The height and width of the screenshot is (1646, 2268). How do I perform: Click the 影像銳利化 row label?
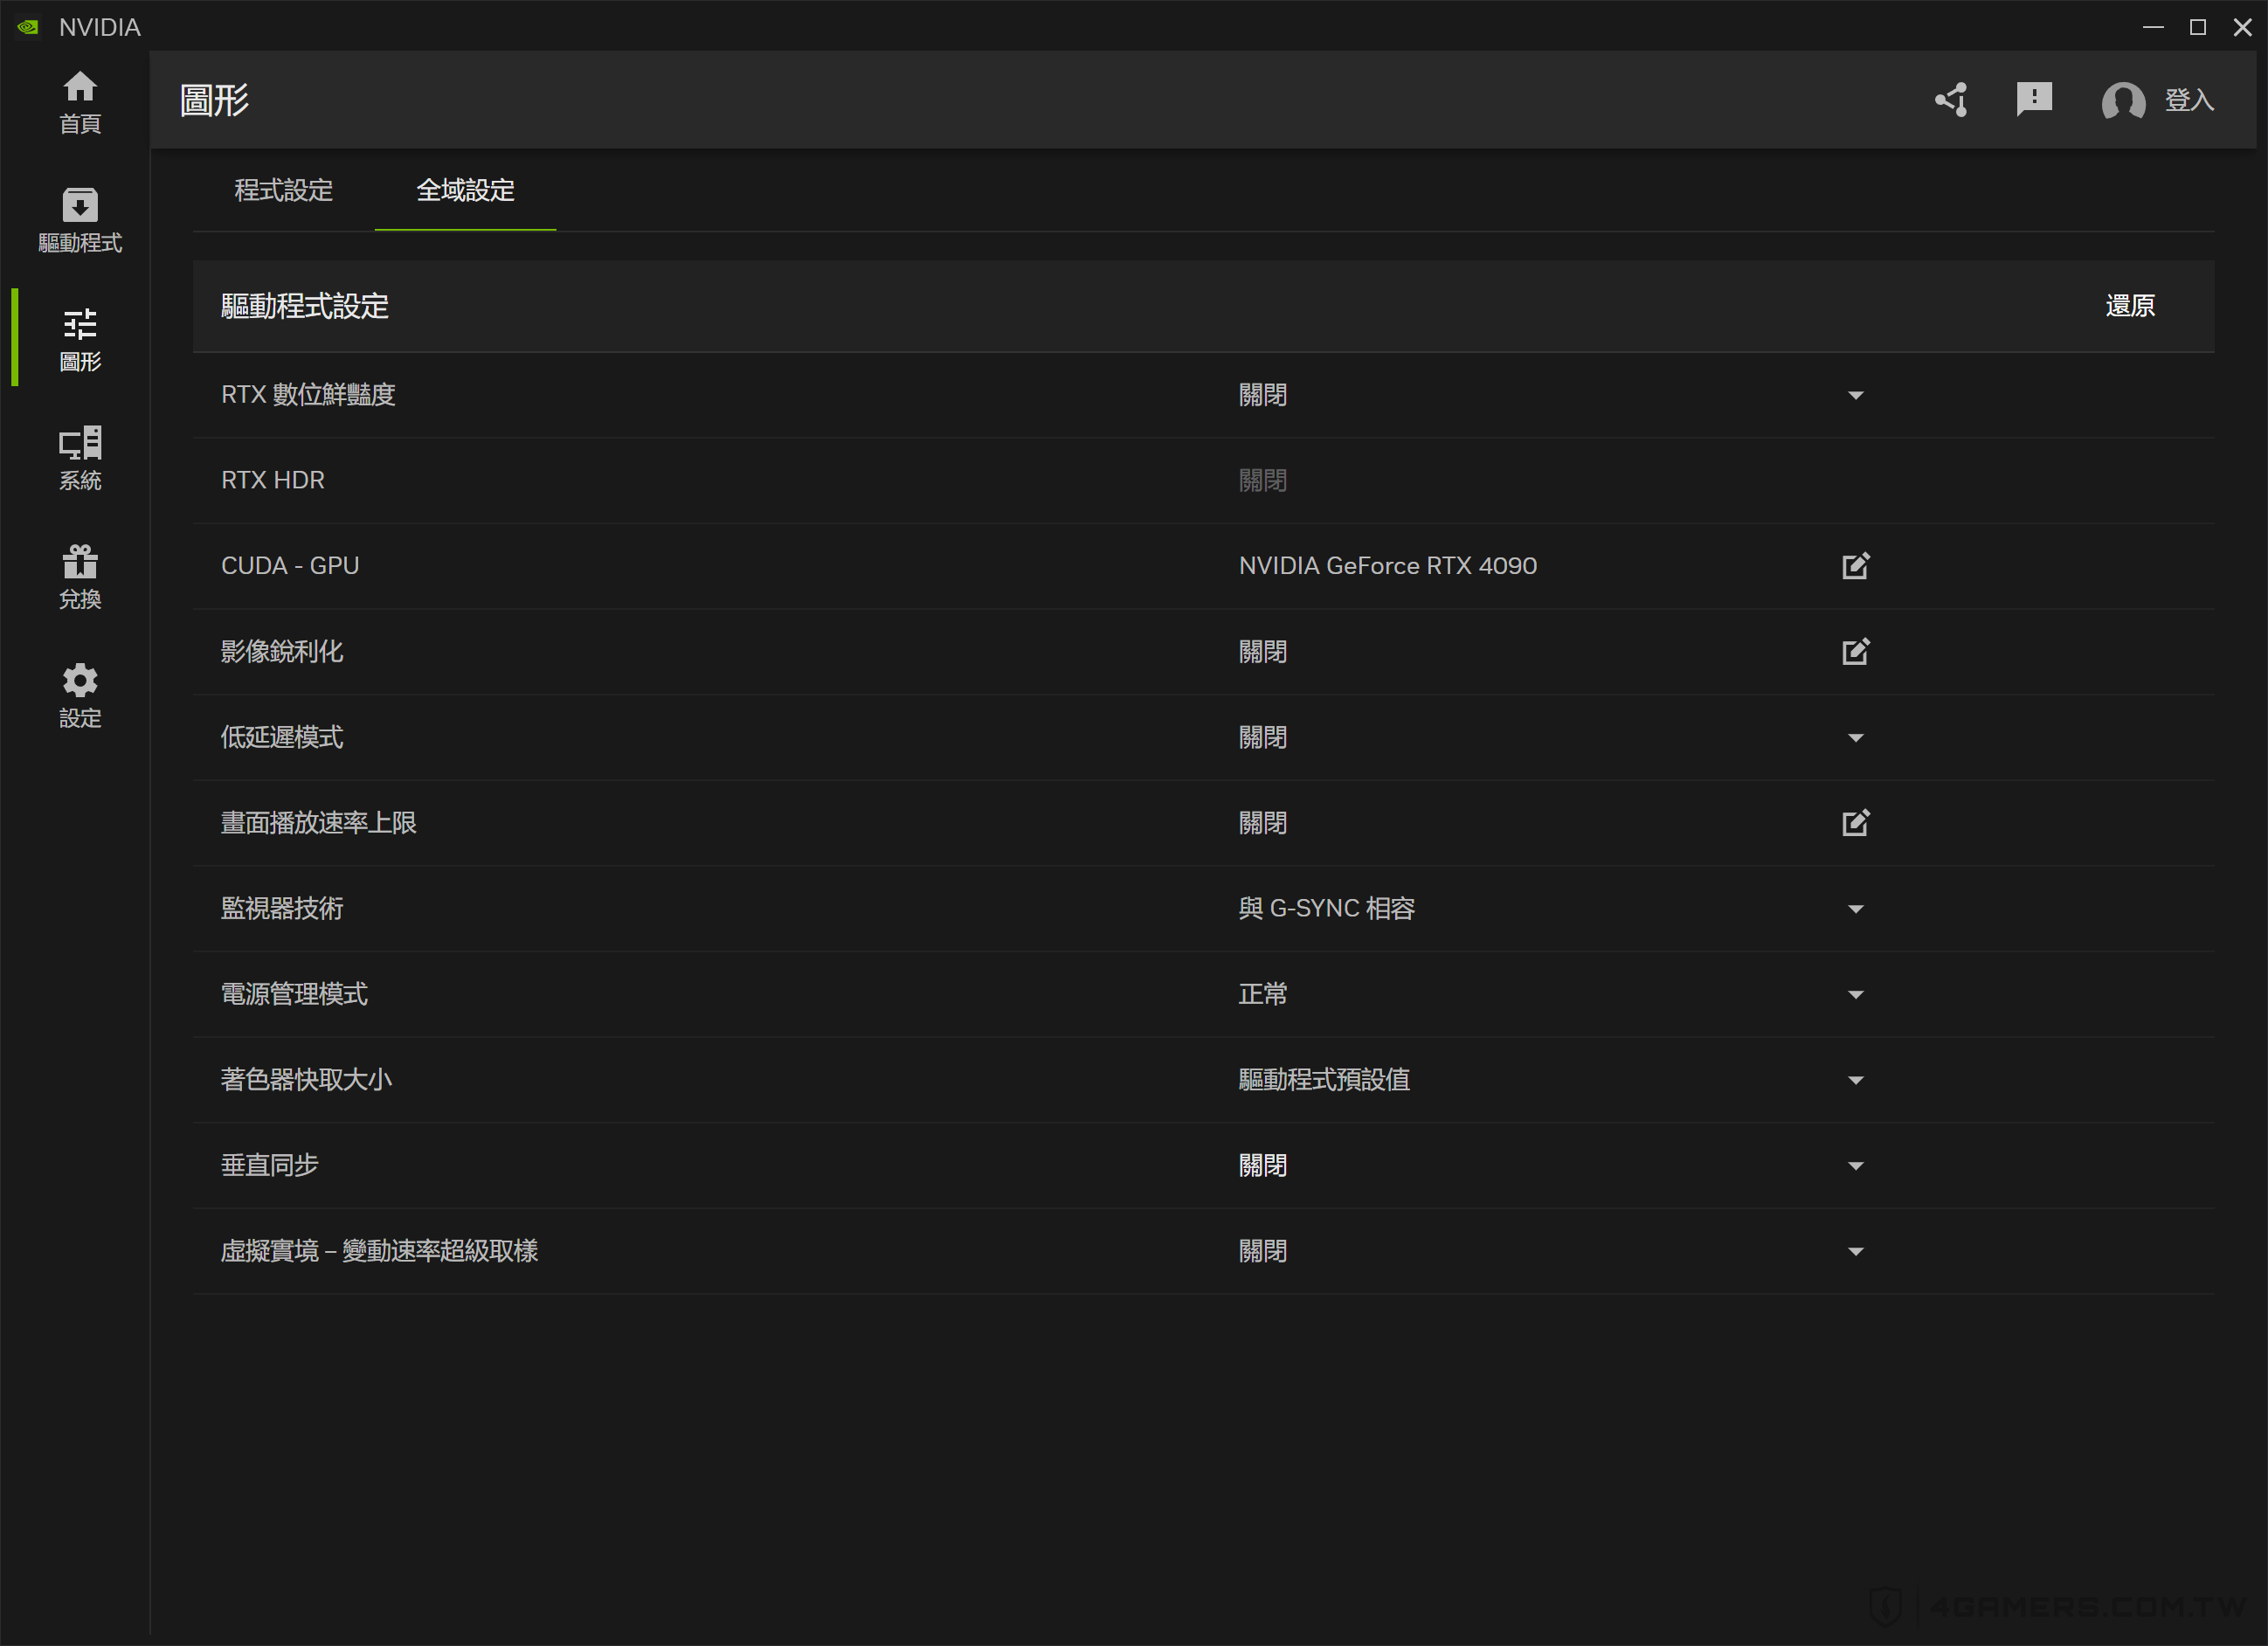click(282, 652)
